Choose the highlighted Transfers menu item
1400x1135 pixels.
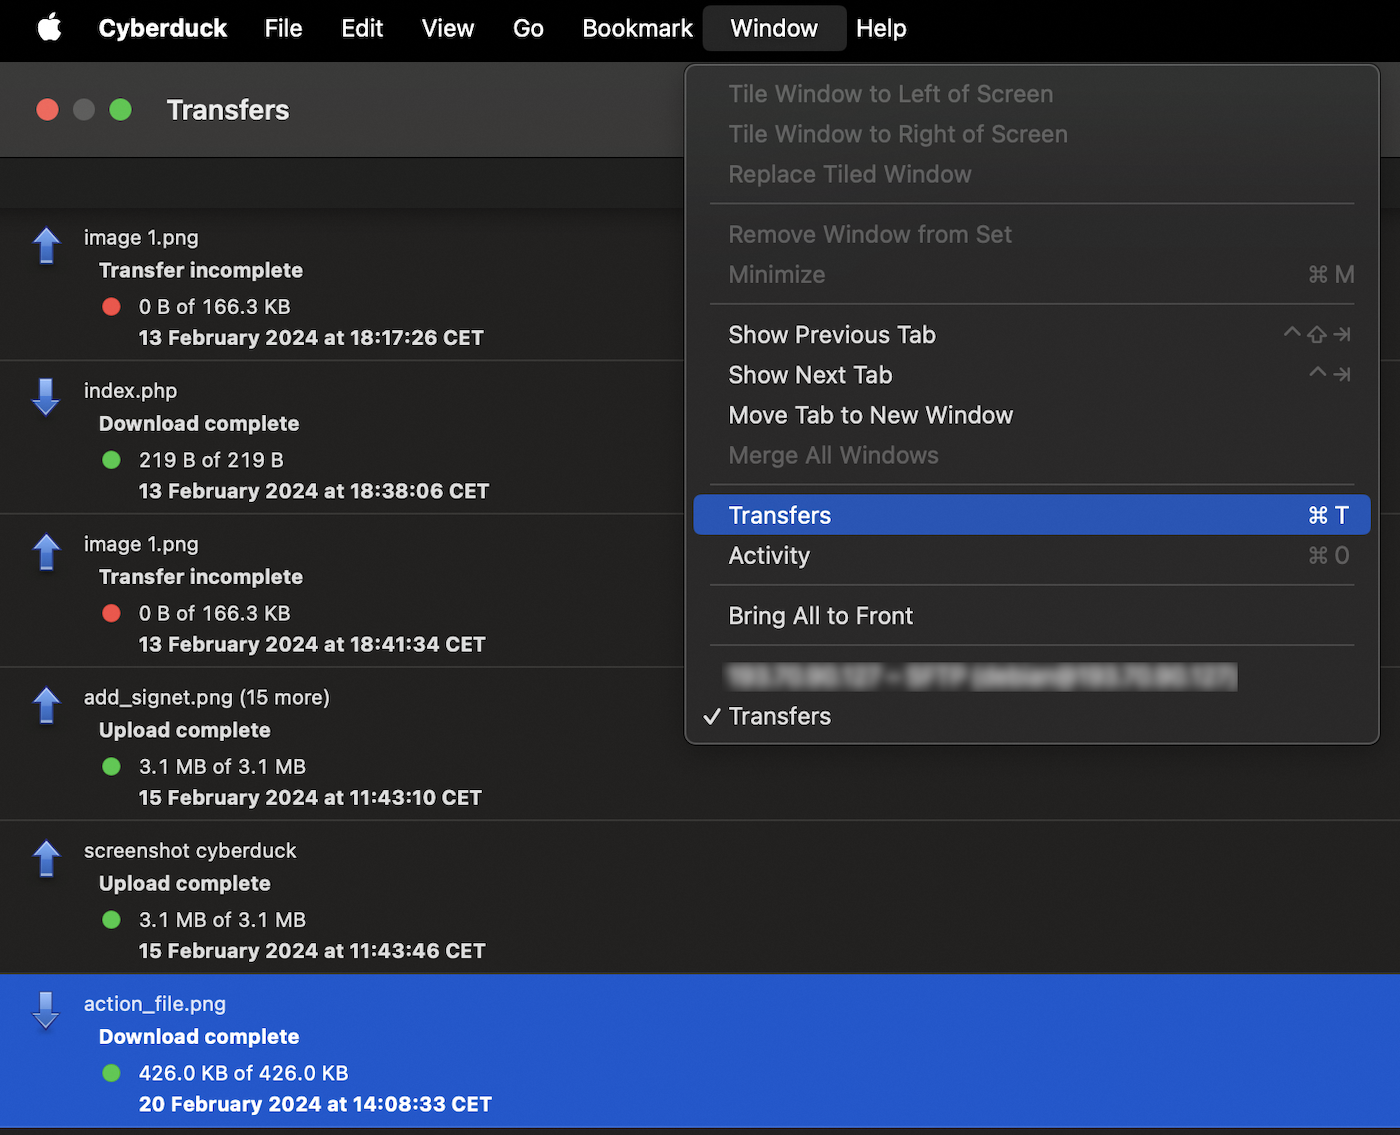point(779,515)
